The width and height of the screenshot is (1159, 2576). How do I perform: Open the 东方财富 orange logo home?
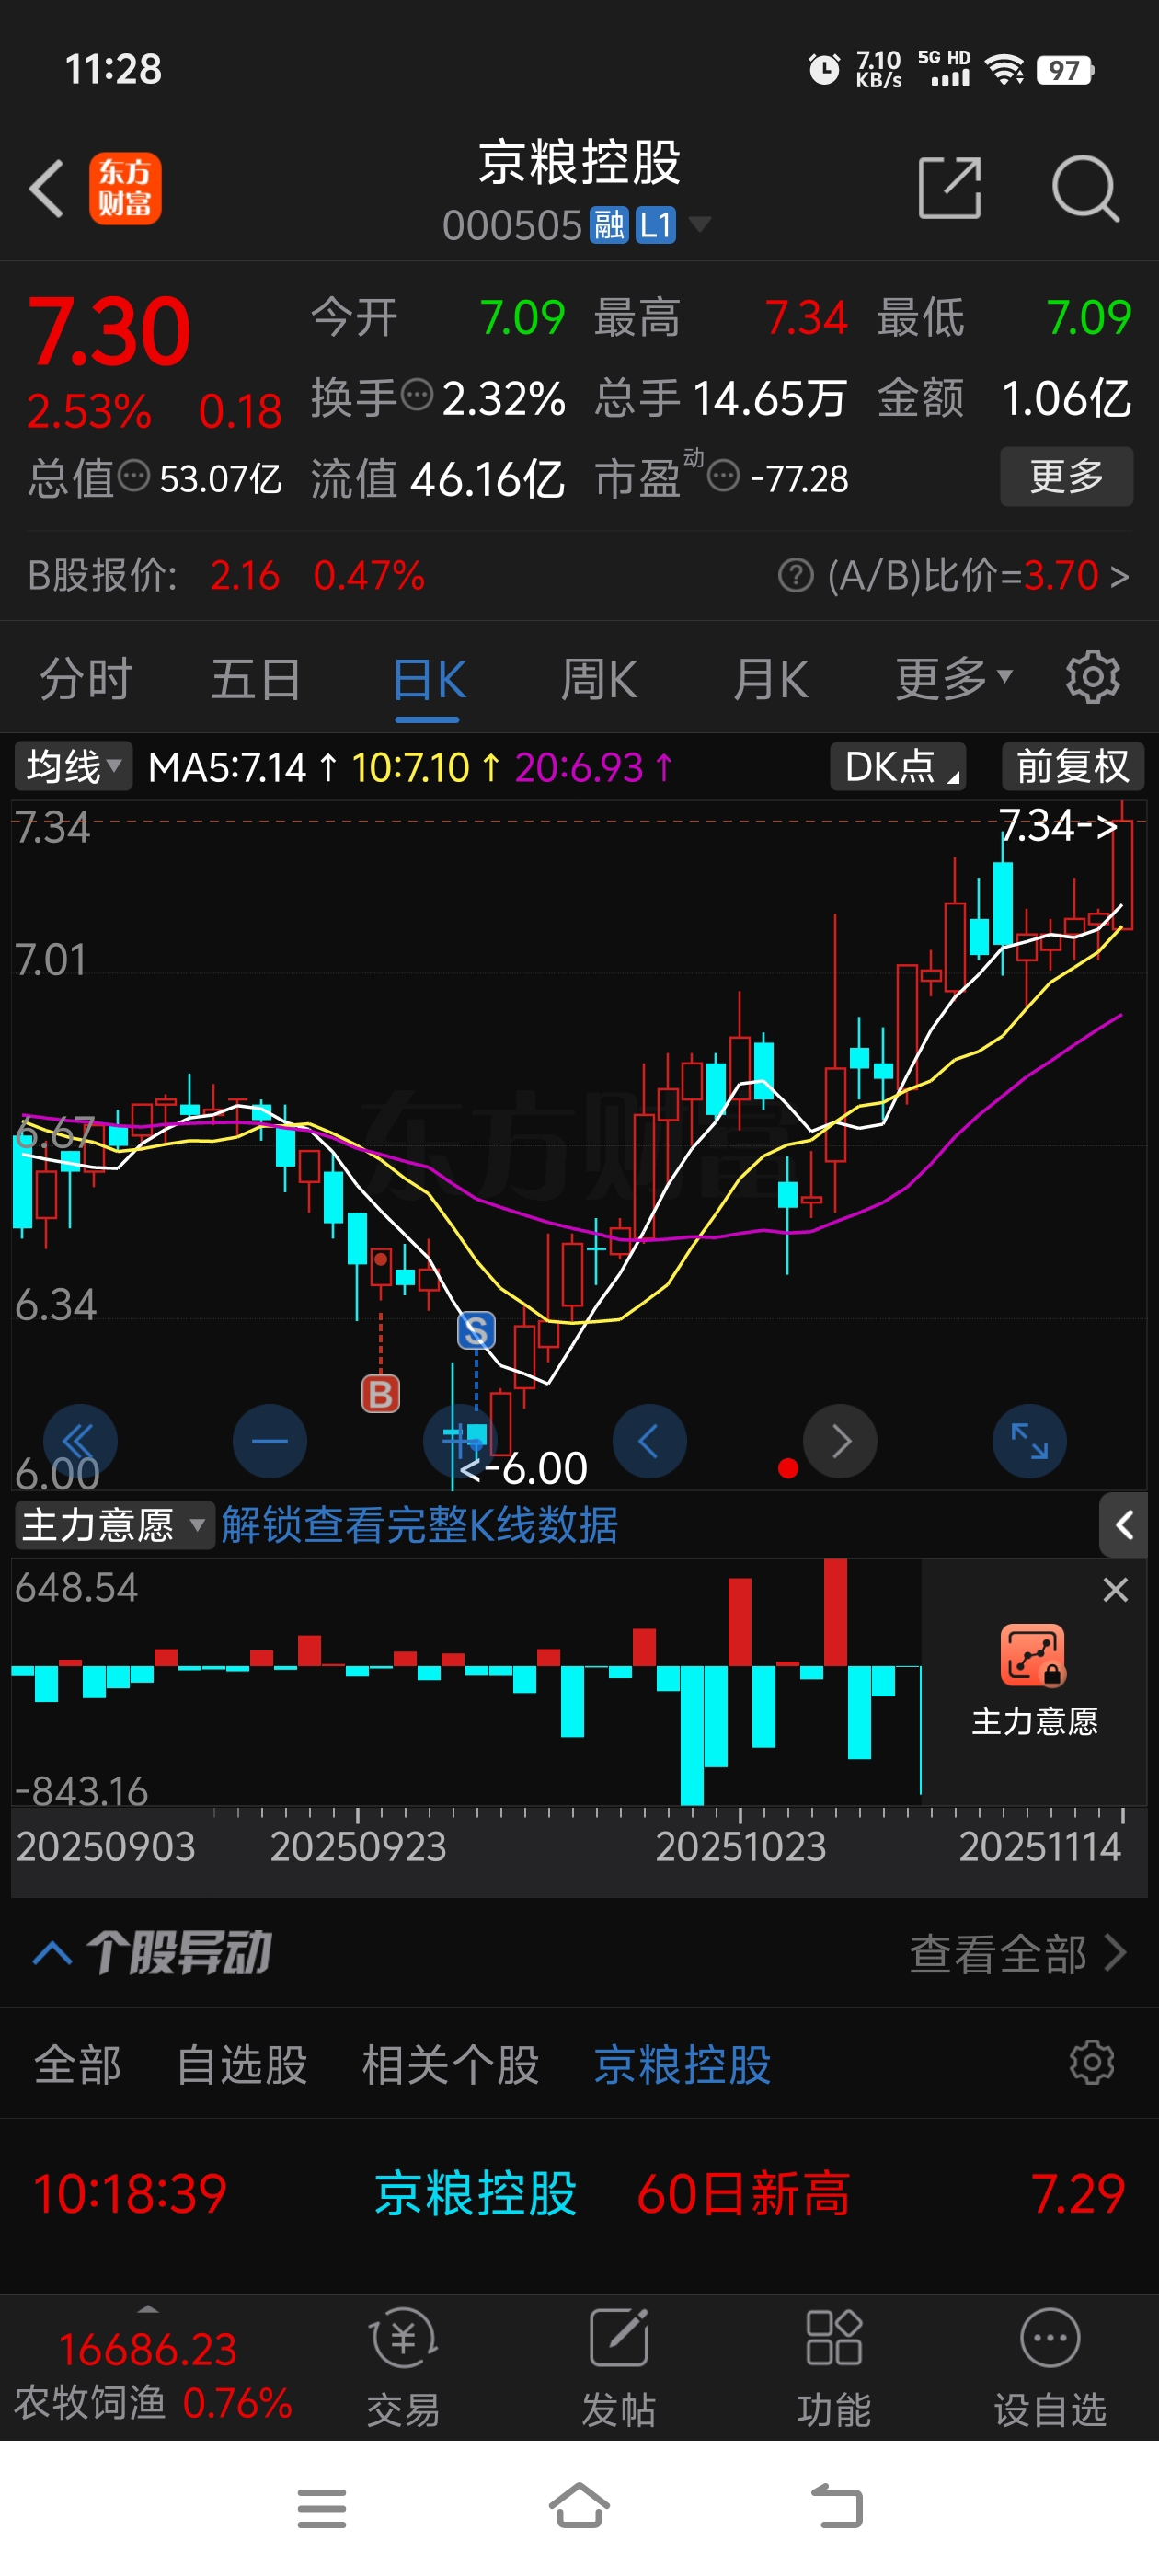125,188
